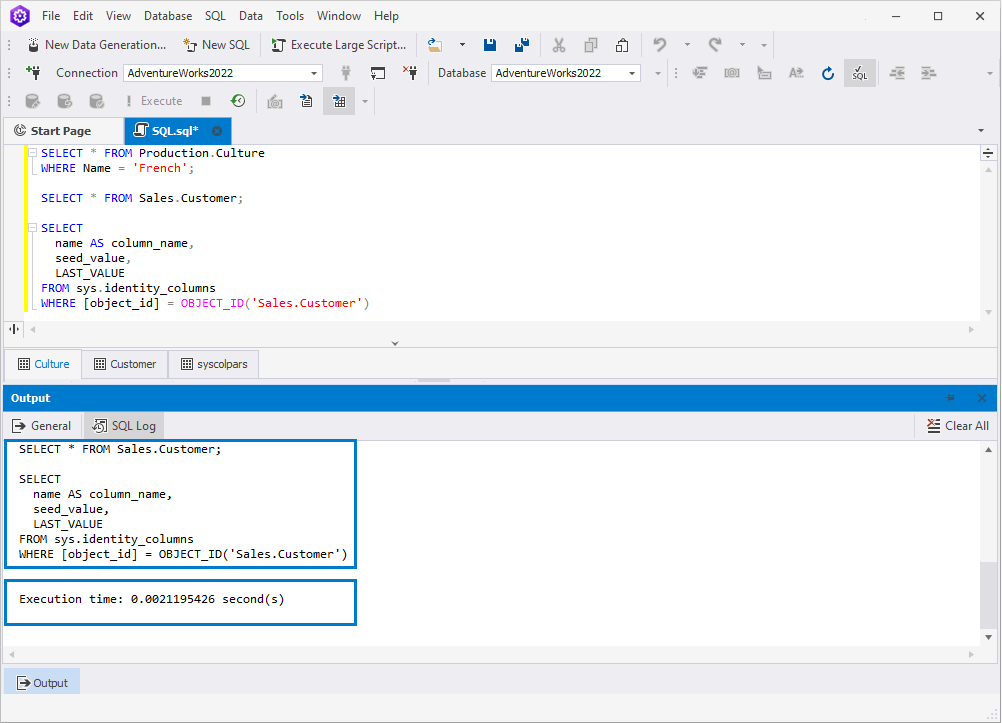Click the format document icon with down arrows
The height and width of the screenshot is (723, 1002).
(700, 73)
